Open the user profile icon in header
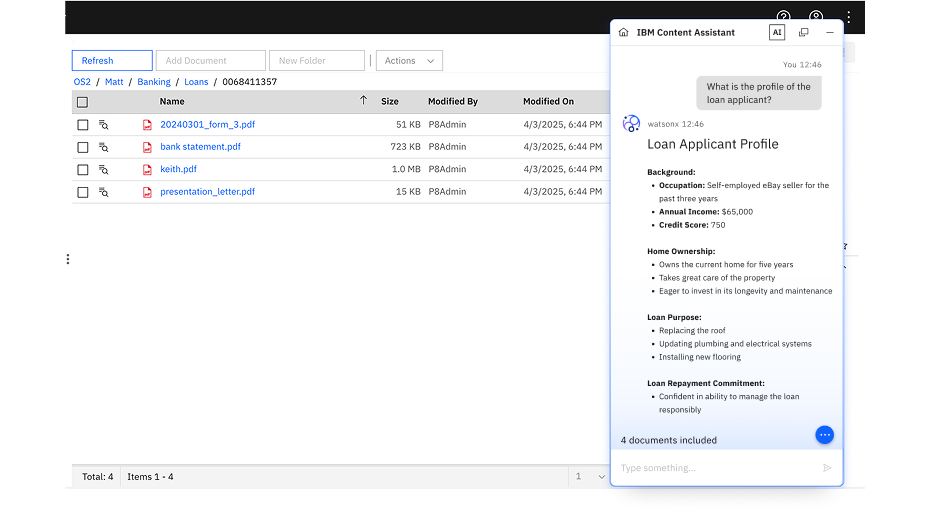Image resolution: width=930 pixels, height=512 pixels. [816, 16]
